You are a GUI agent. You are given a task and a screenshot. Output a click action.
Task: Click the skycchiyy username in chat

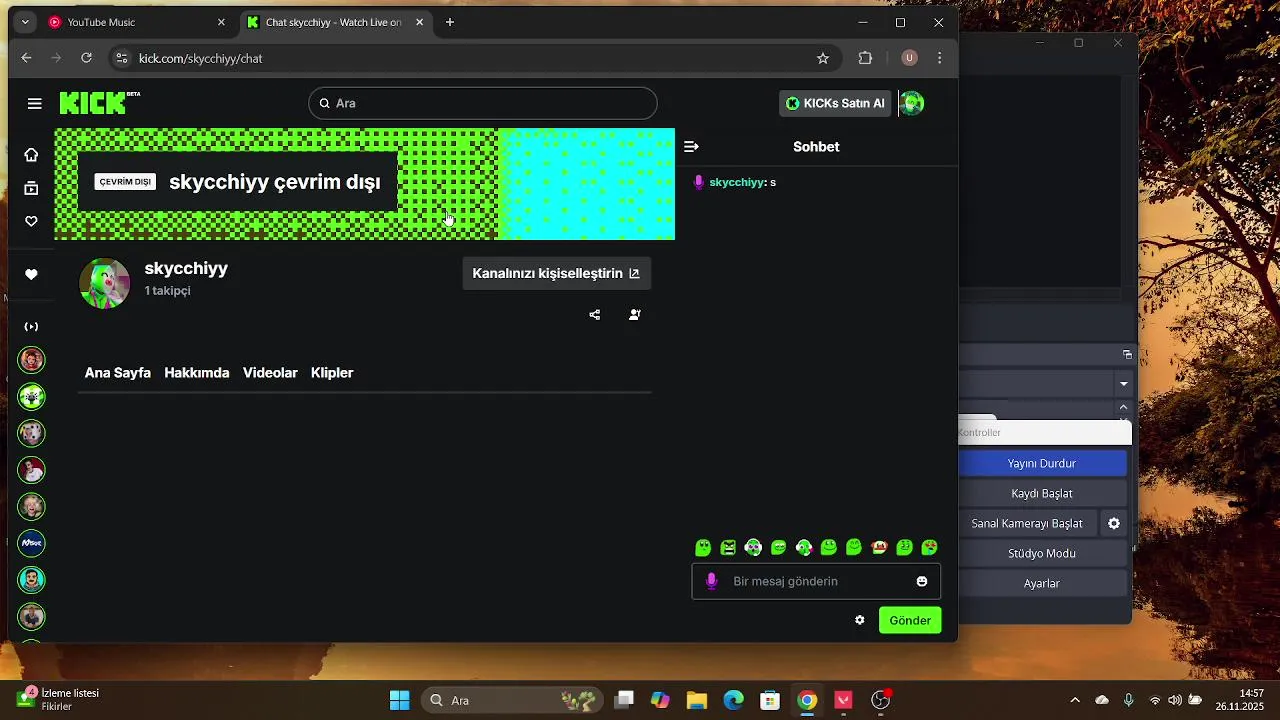(737, 182)
